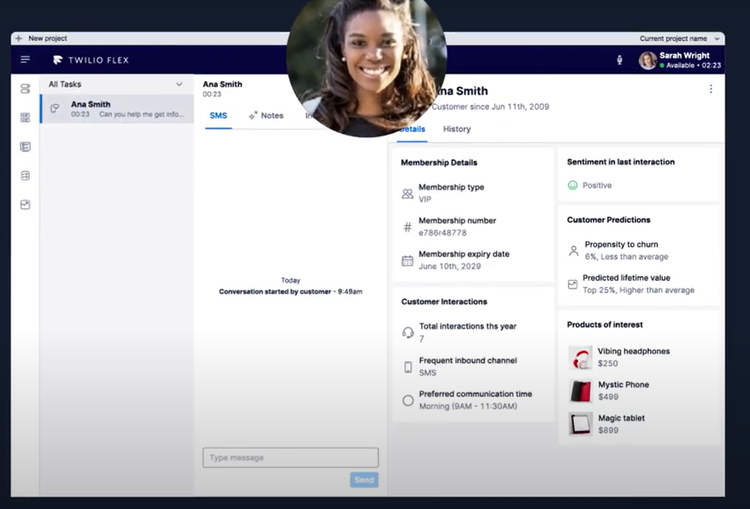Open the hamburger menu in the header
Screen dimensions: 750x509
pyautogui.click(x=25, y=60)
